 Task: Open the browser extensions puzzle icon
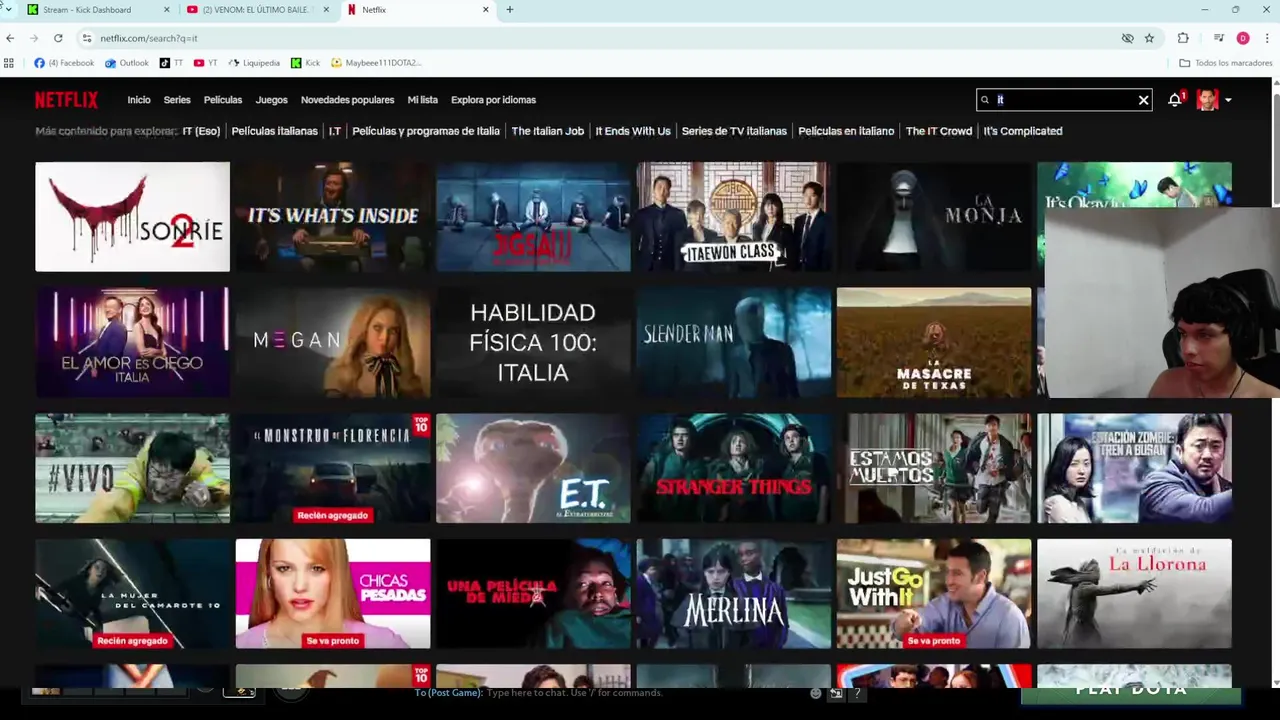[x=1183, y=38]
